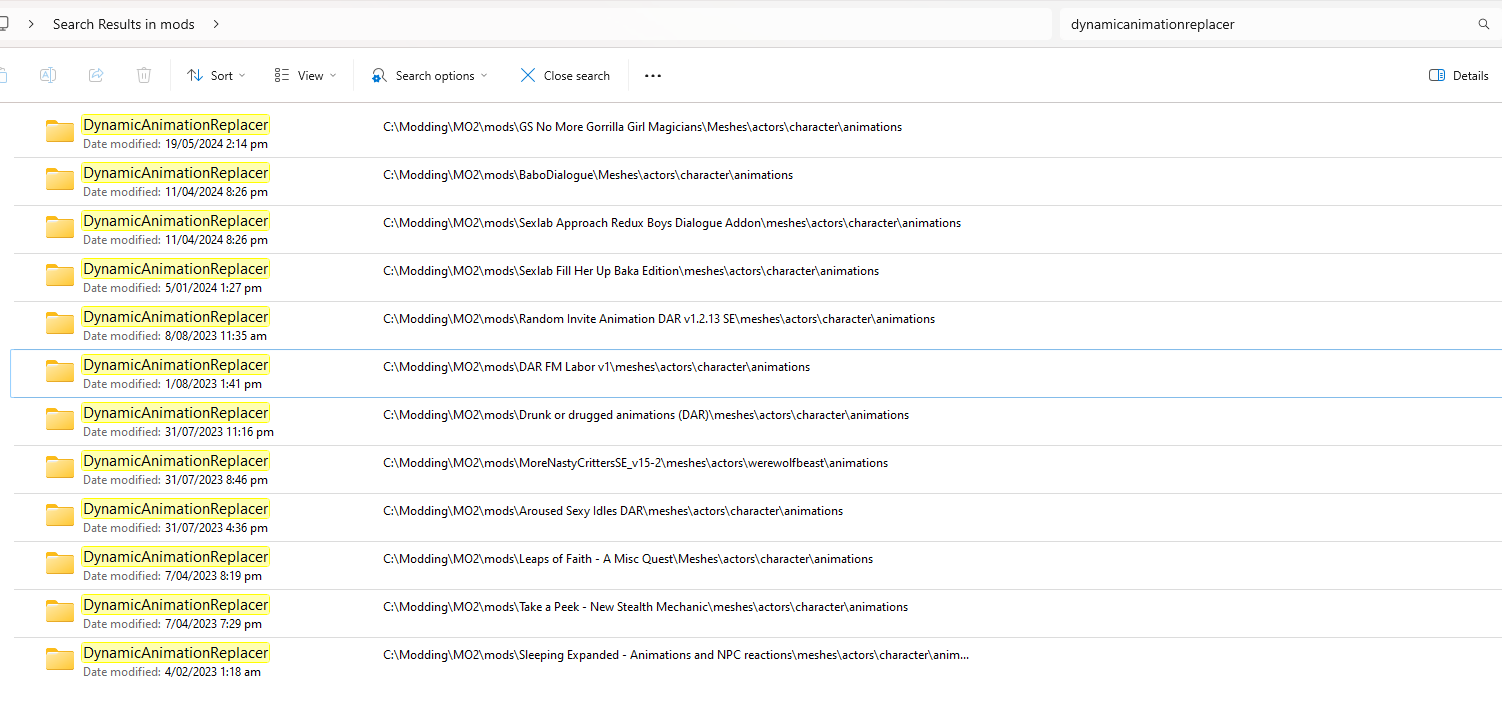
Task: Expand chevron before Search Results in mods
Action: click(x=32, y=24)
